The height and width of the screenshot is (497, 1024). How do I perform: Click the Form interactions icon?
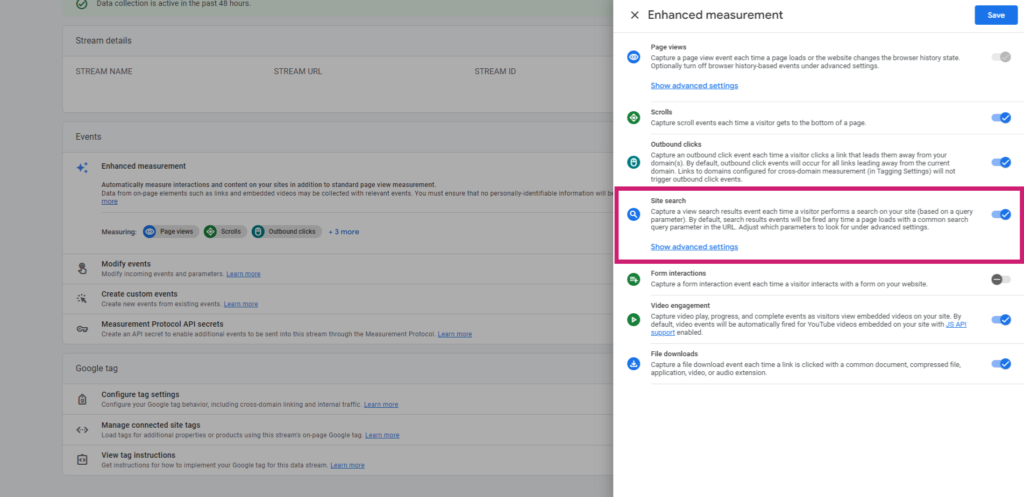tap(633, 279)
